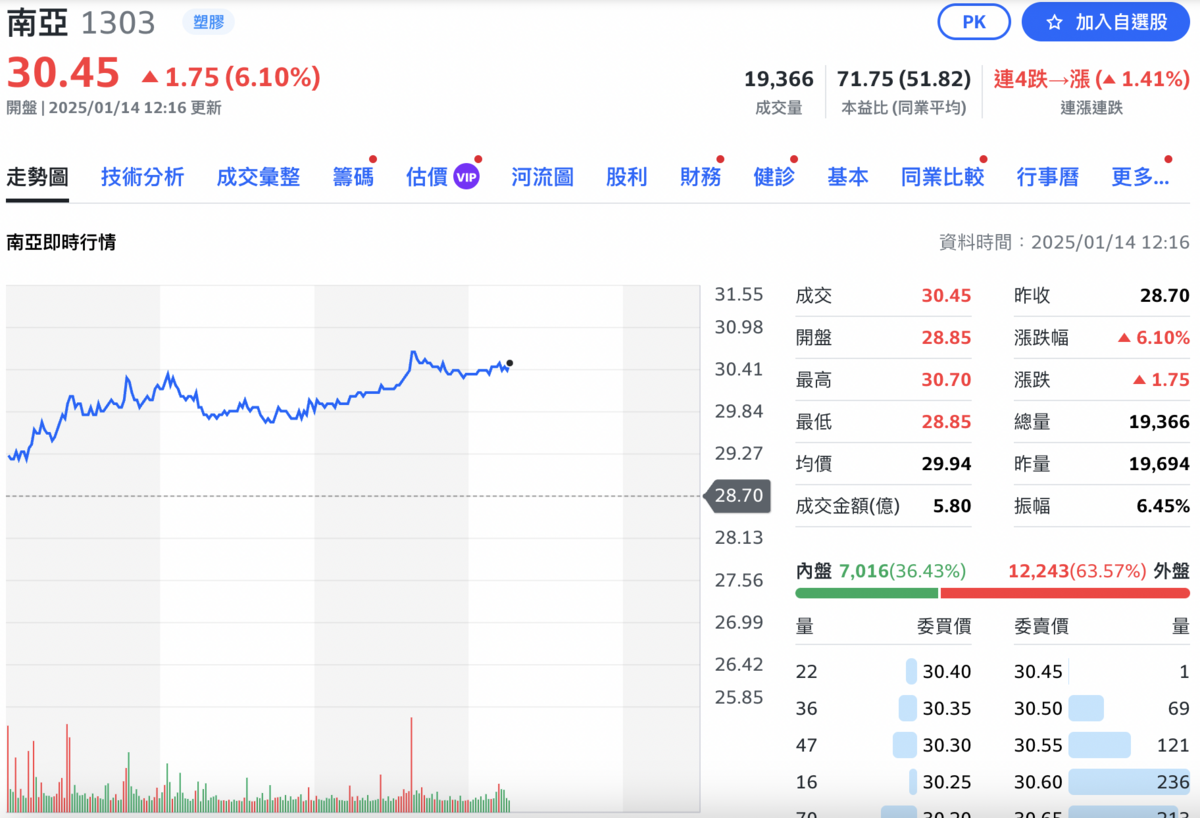
Task: Click the 連4跌→漲 streak indicator
Action: (x=1091, y=79)
